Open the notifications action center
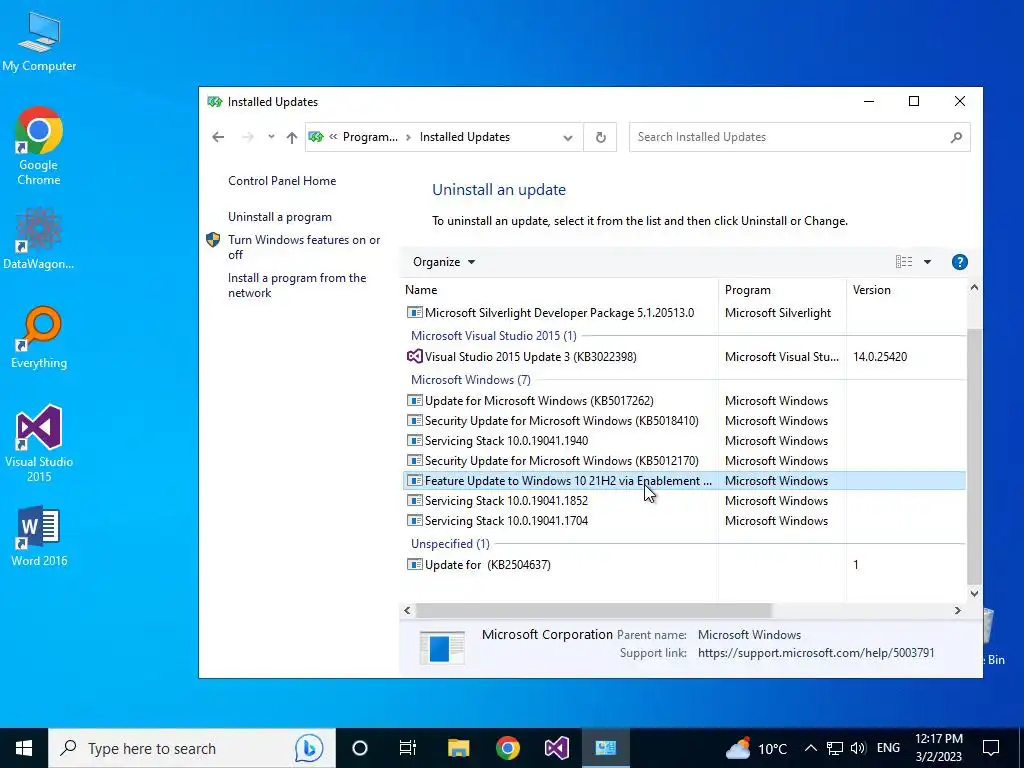The image size is (1024, 768). pyautogui.click(x=991, y=748)
